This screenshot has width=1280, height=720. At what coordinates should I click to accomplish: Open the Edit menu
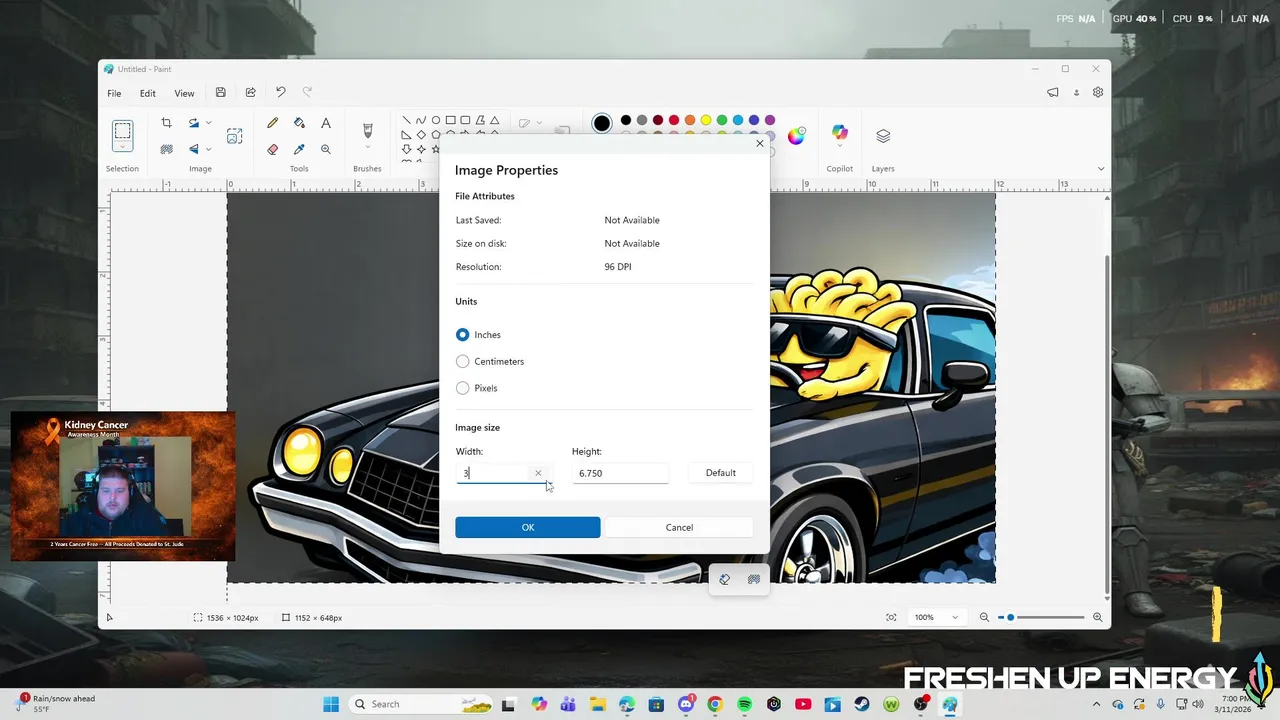pyautogui.click(x=148, y=93)
